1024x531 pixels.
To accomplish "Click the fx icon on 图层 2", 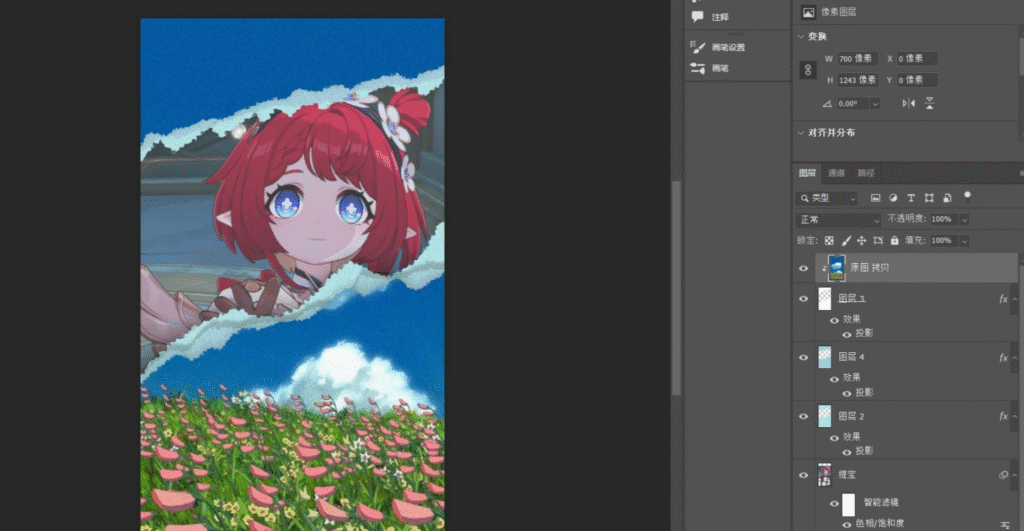I will (x=1003, y=416).
